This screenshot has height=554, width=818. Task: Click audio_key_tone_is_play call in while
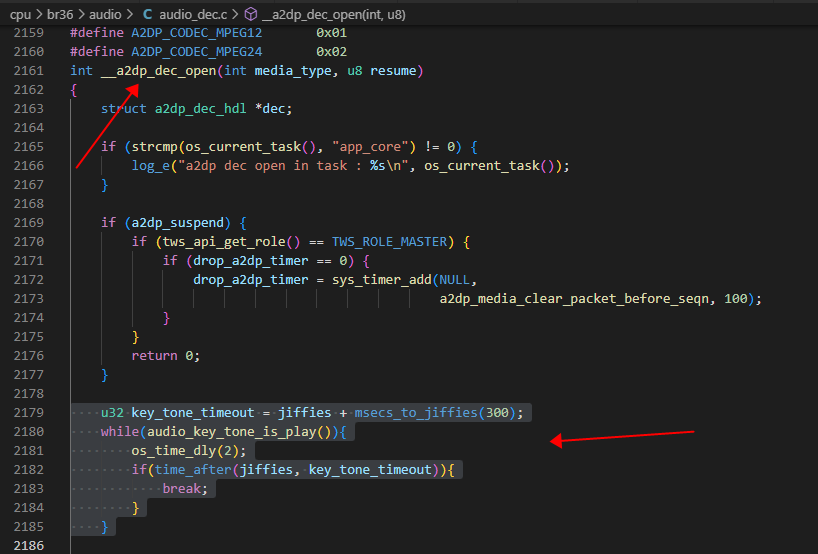click(x=232, y=432)
